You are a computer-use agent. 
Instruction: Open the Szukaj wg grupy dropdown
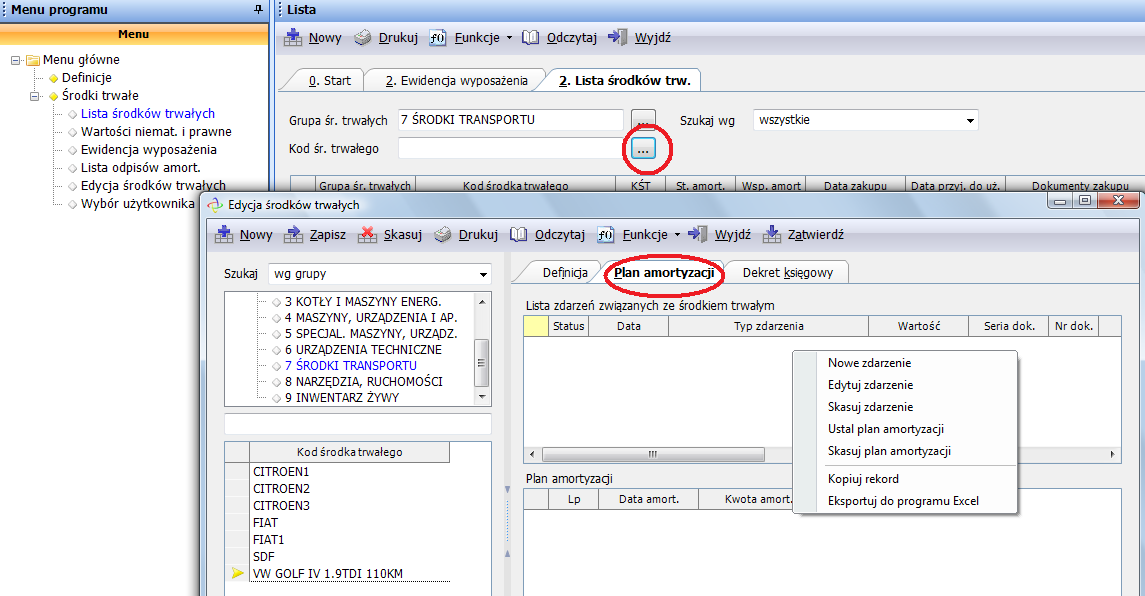[483, 275]
